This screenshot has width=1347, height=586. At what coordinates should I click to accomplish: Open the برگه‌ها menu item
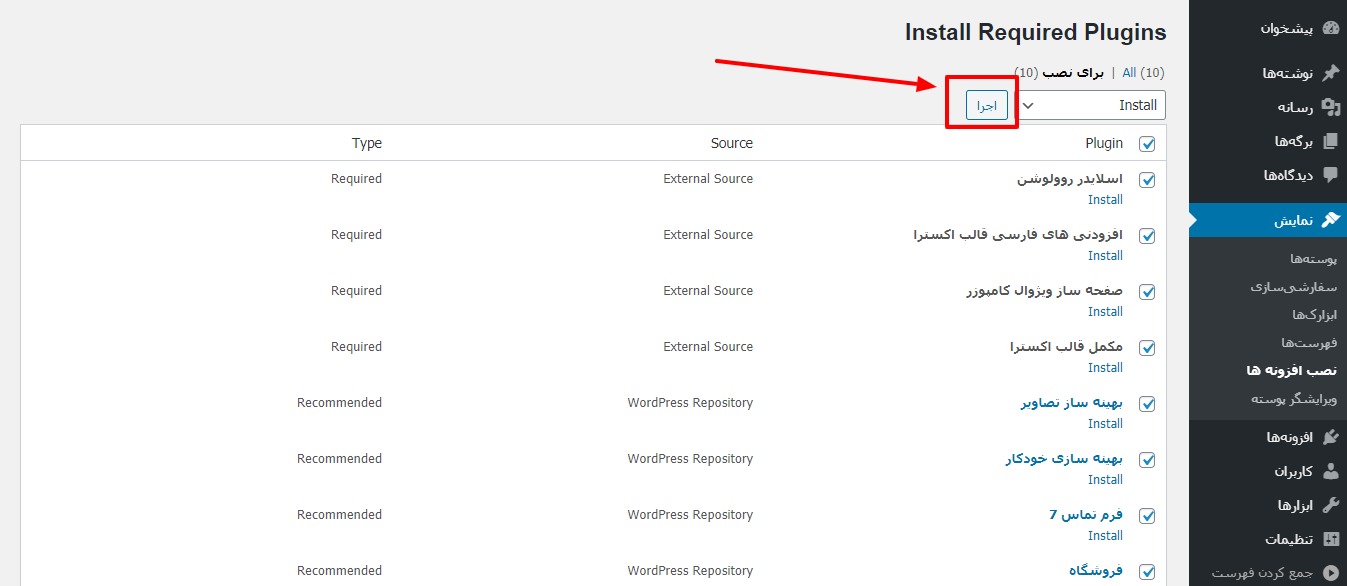[1268, 141]
